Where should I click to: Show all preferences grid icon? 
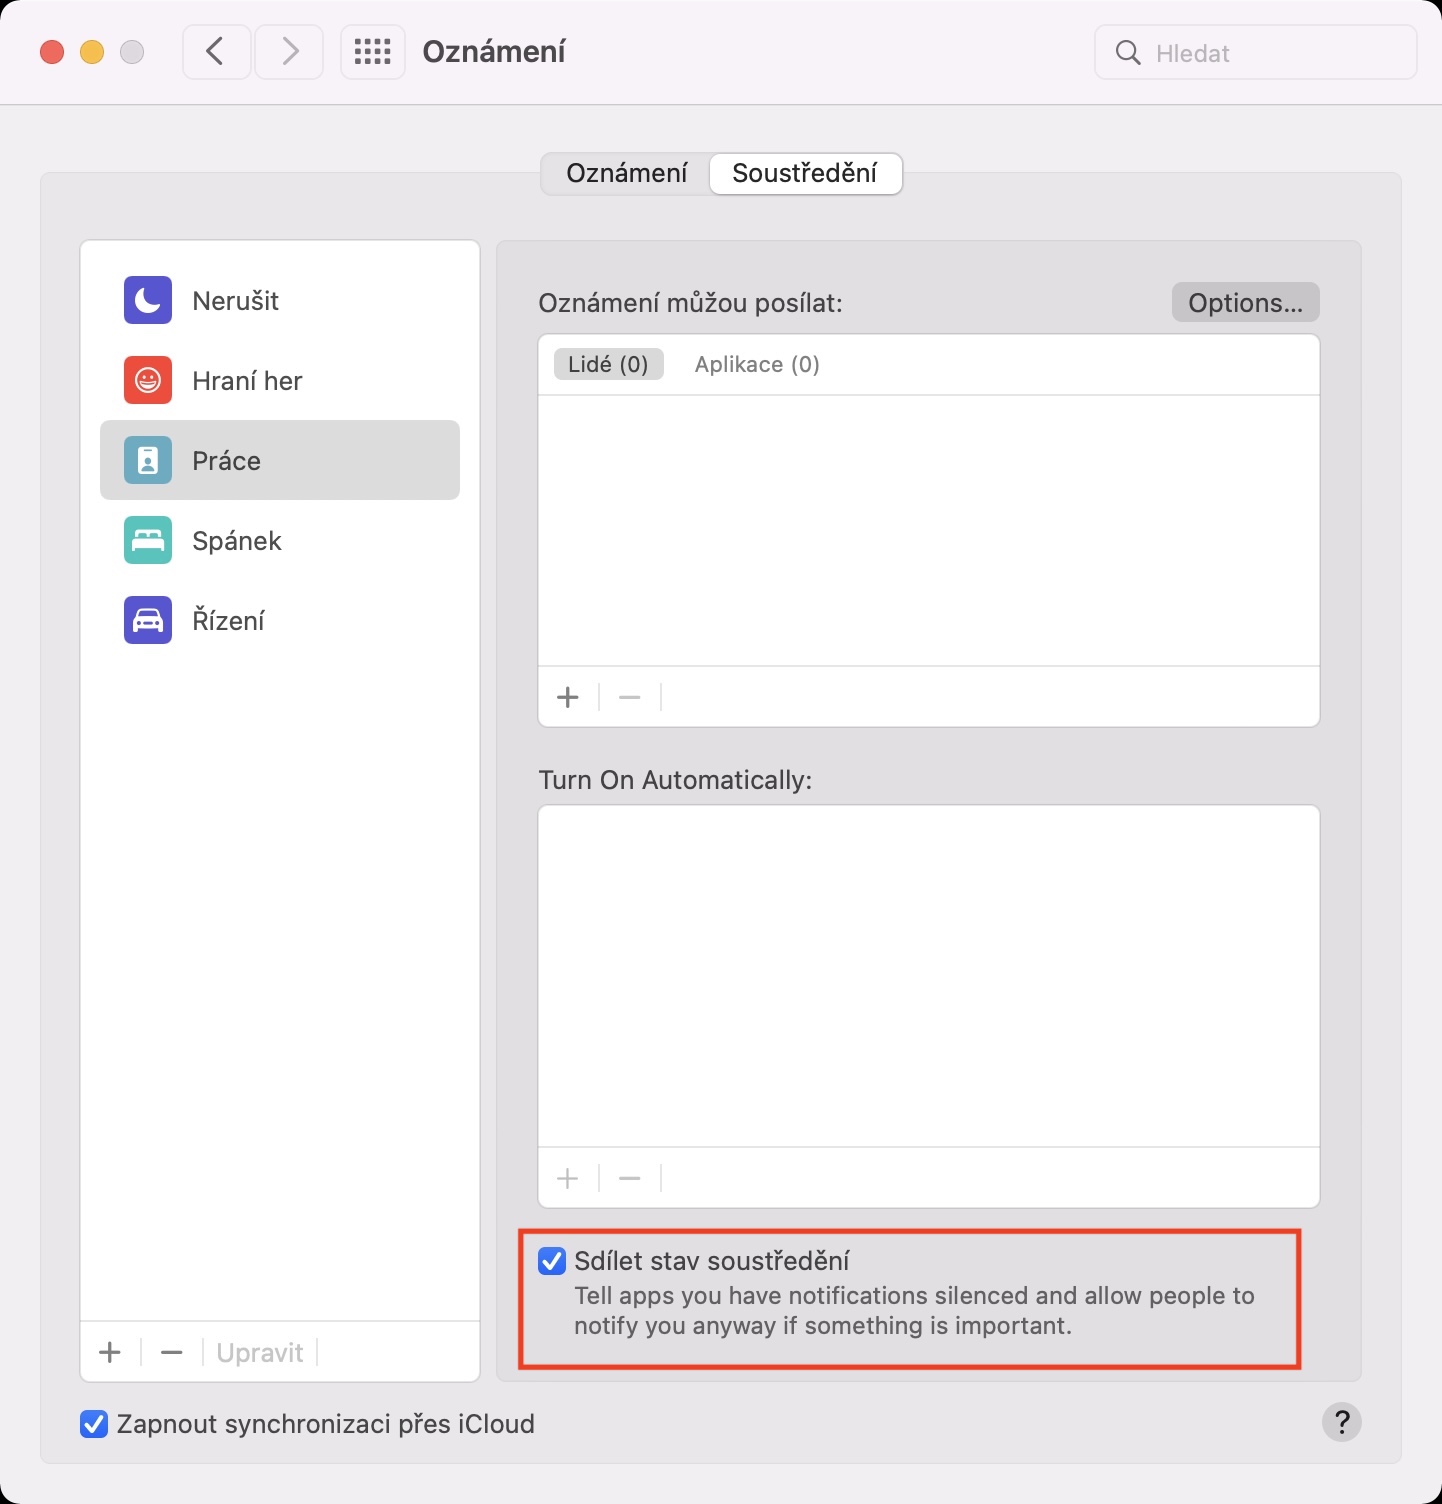pyautogui.click(x=373, y=52)
